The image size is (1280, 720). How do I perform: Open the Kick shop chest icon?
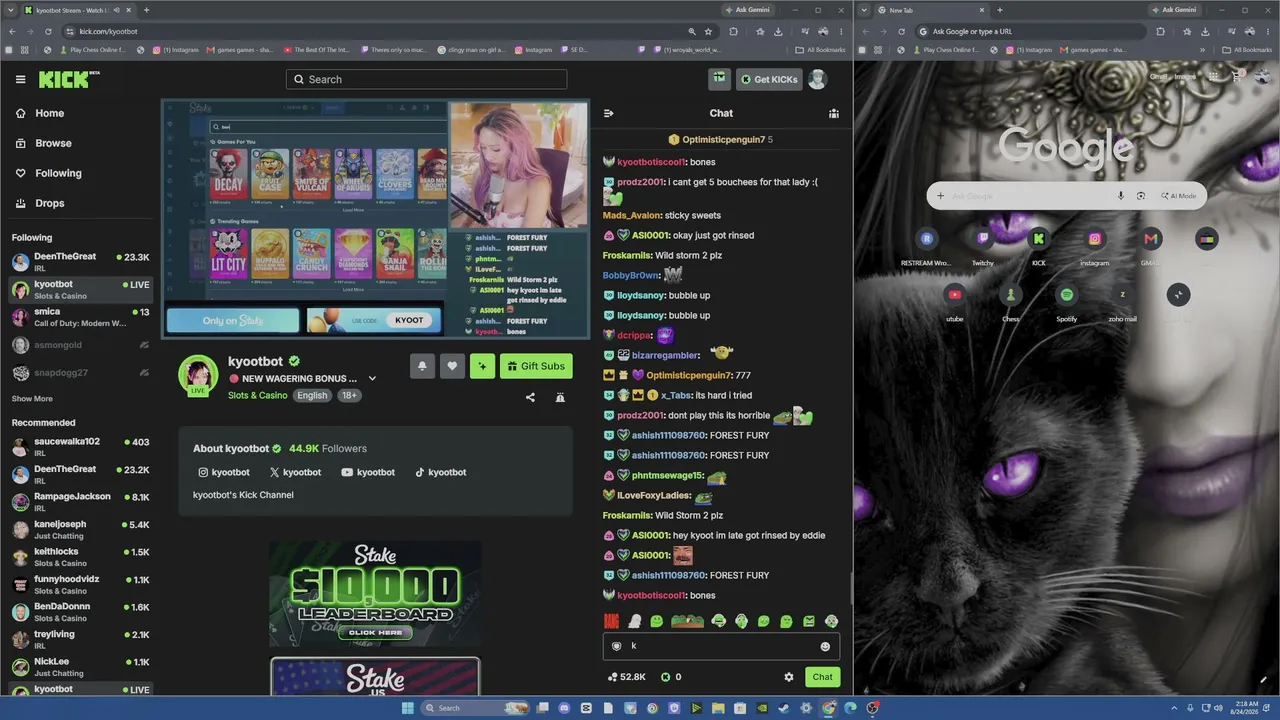point(719,79)
